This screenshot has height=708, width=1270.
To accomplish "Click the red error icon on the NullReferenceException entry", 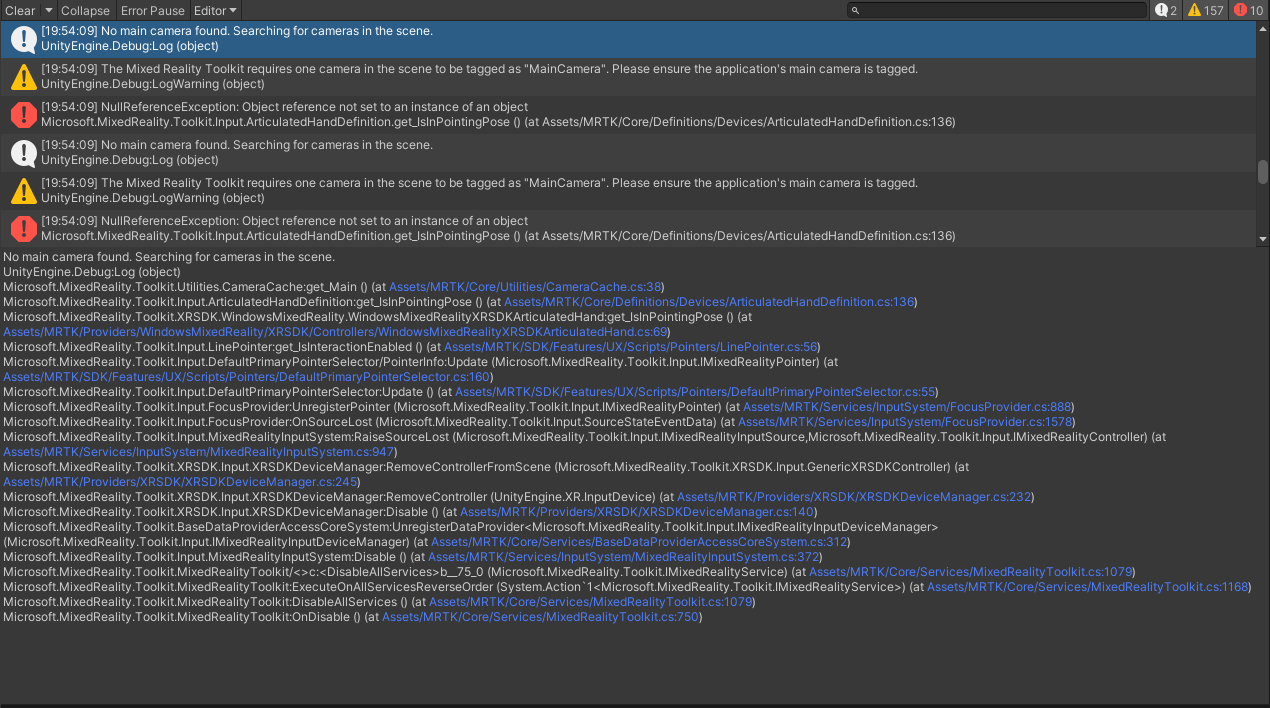I will (x=23, y=114).
